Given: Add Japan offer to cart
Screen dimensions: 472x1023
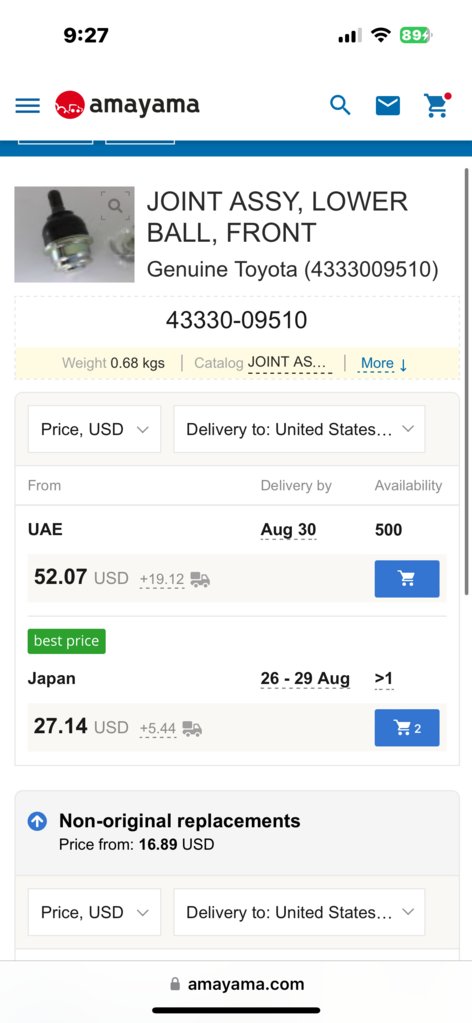Looking at the screenshot, I should (x=407, y=727).
